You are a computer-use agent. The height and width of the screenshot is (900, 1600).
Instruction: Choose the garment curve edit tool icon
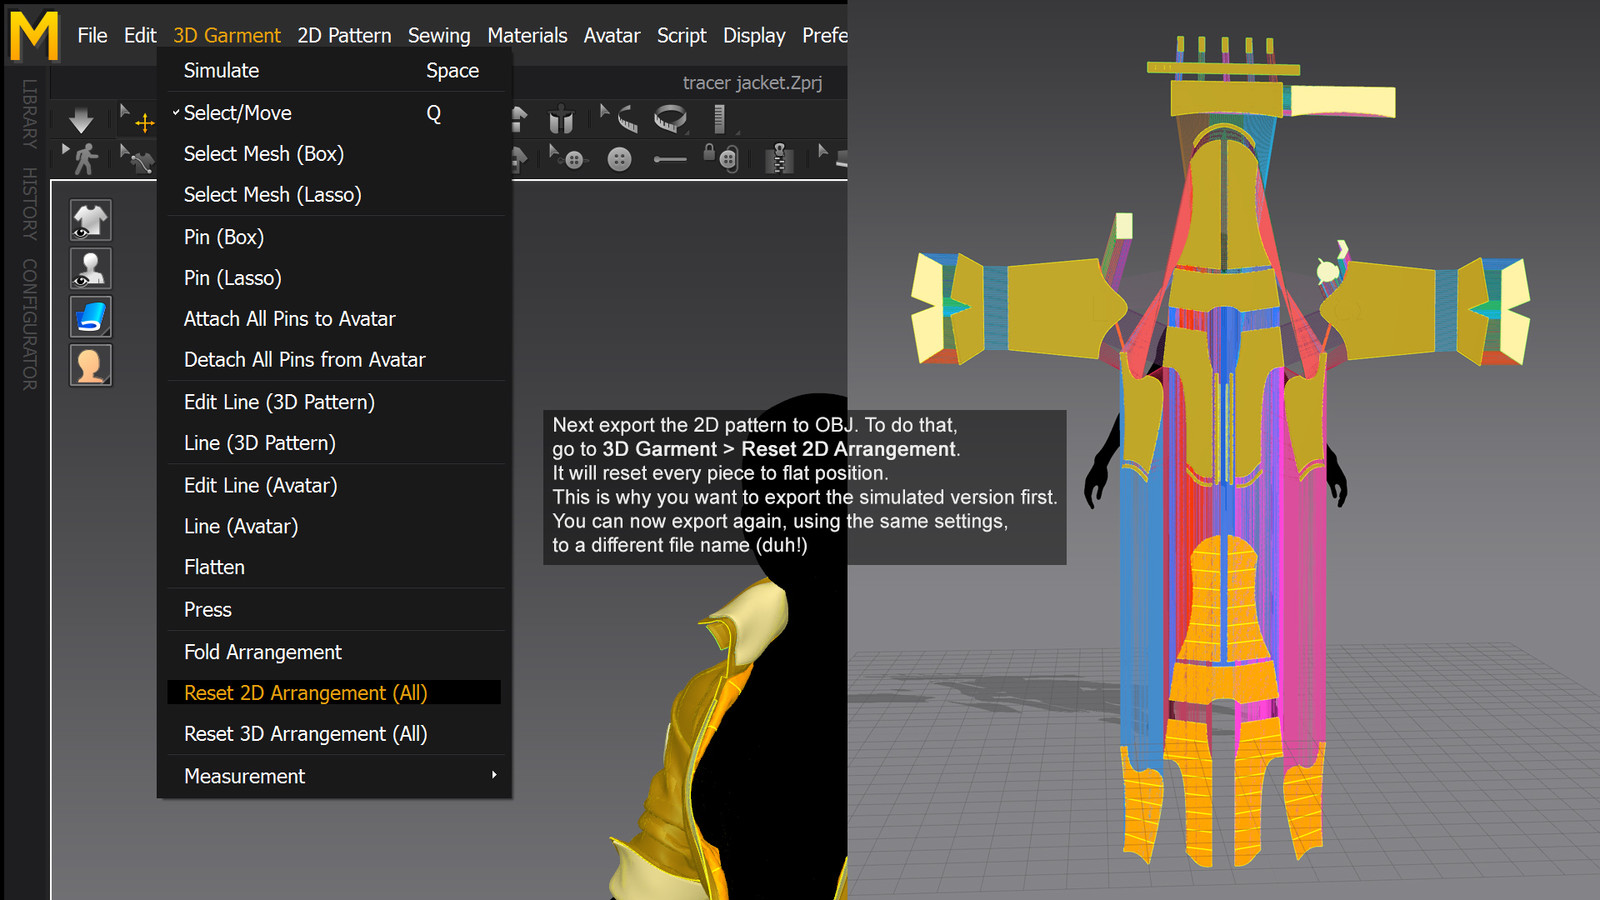point(138,158)
